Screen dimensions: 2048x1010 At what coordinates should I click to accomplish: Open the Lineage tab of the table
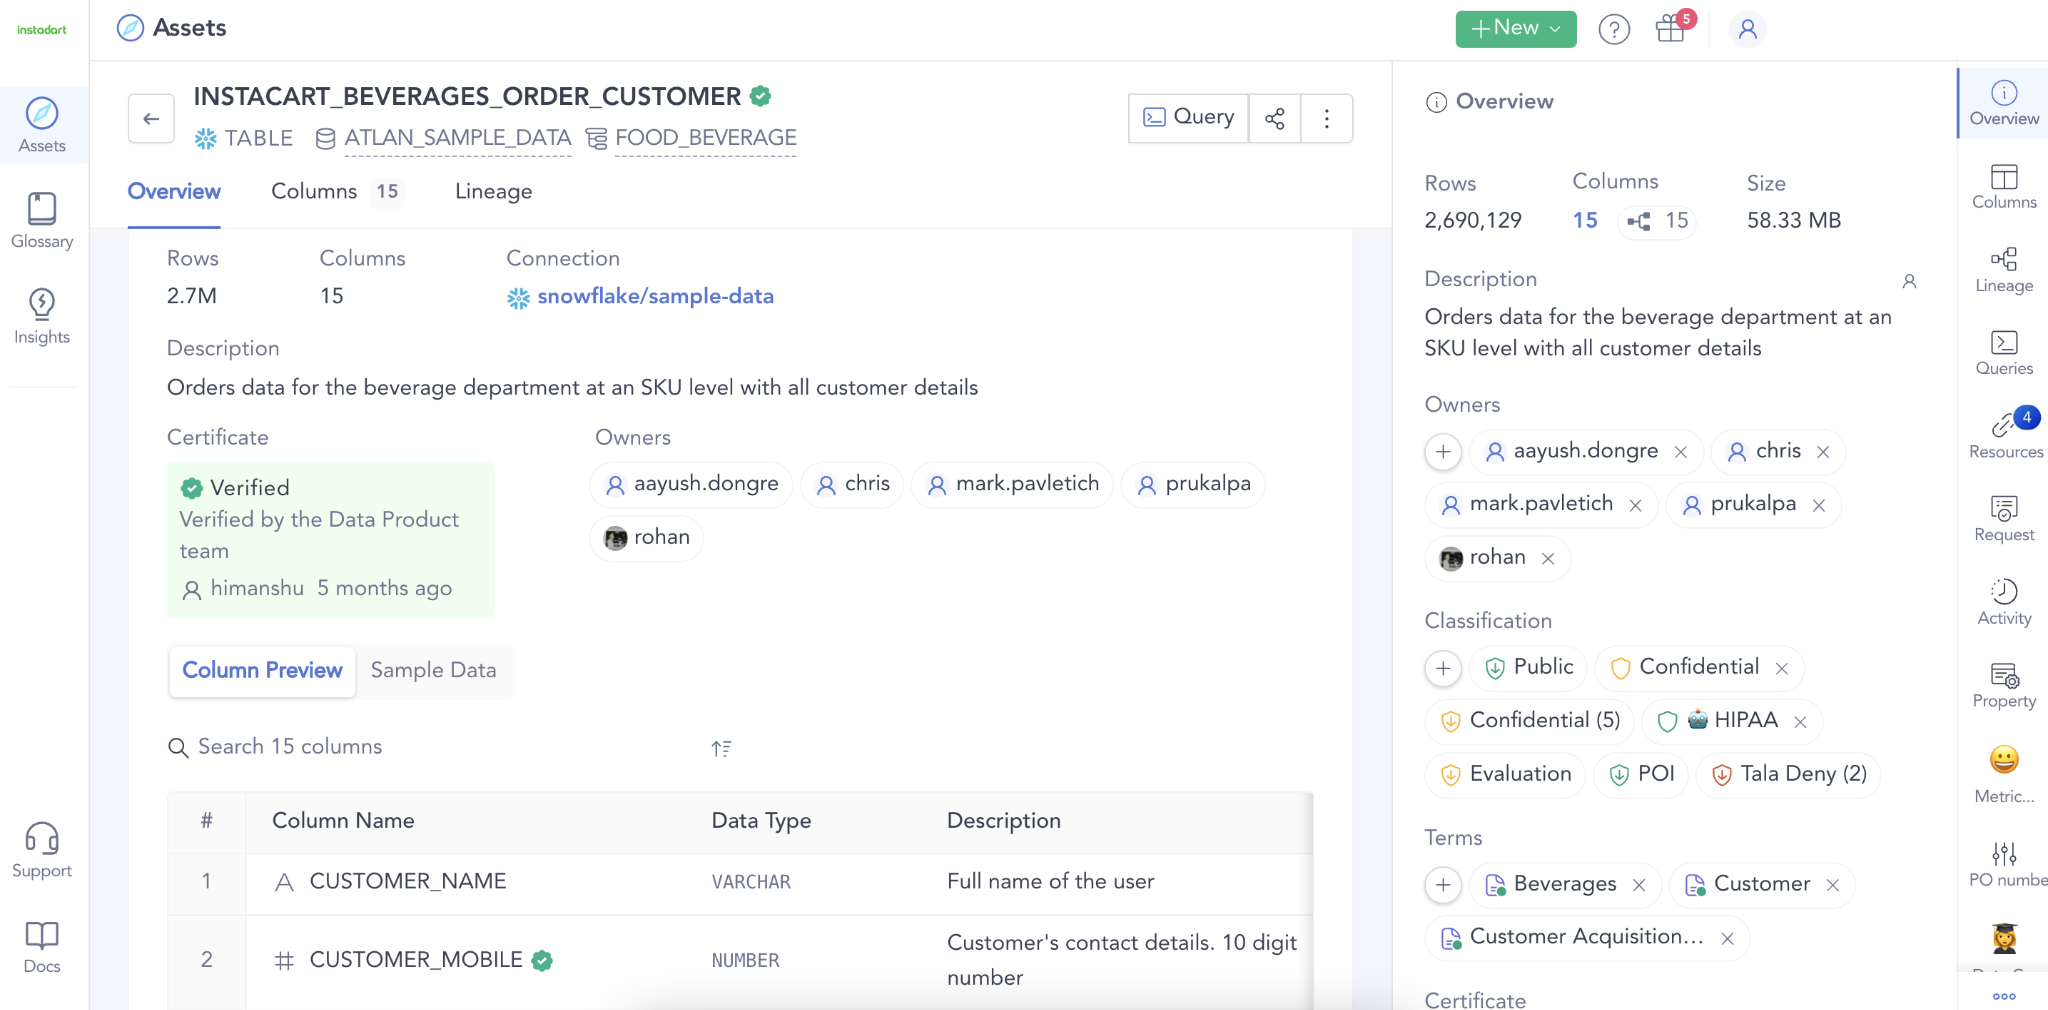click(x=492, y=191)
